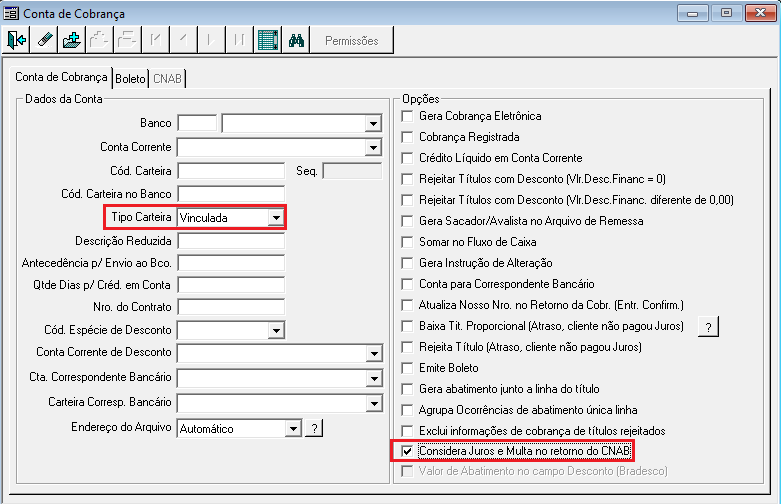Expand the Endereço do Arquivo dropdown
Image resolution: width=781 pixels, height=504 pixels.
293,428
